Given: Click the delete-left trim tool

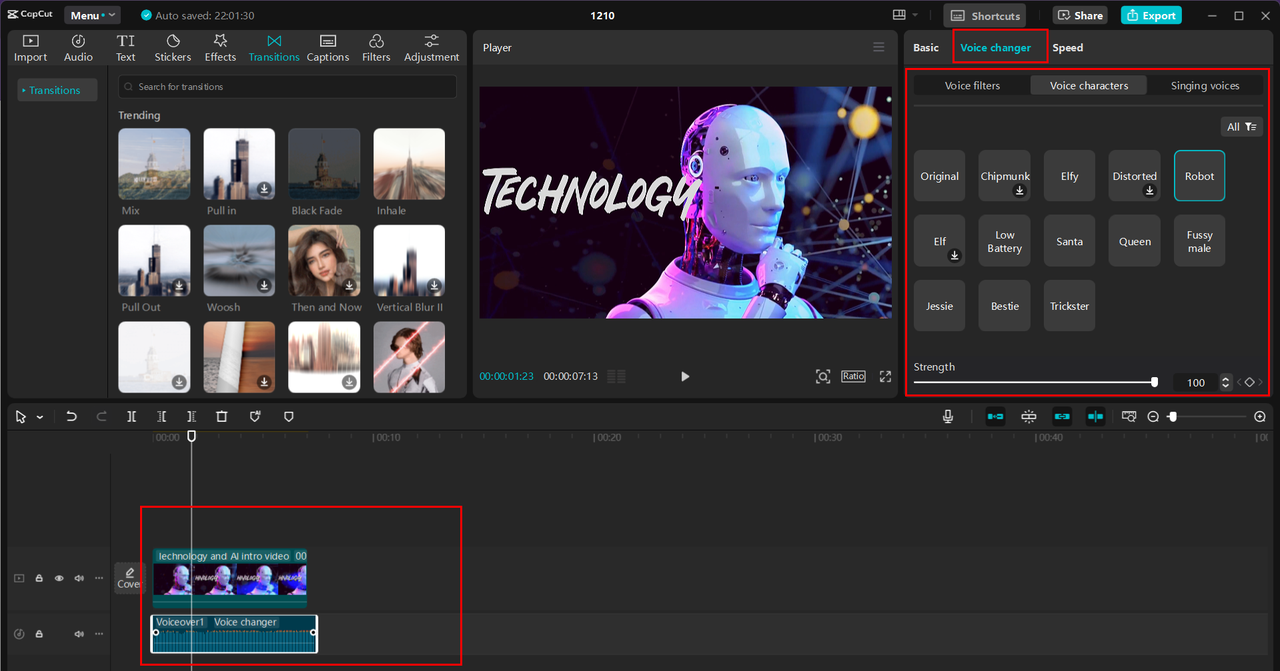Looking at the screenshot, I should 161,416.
